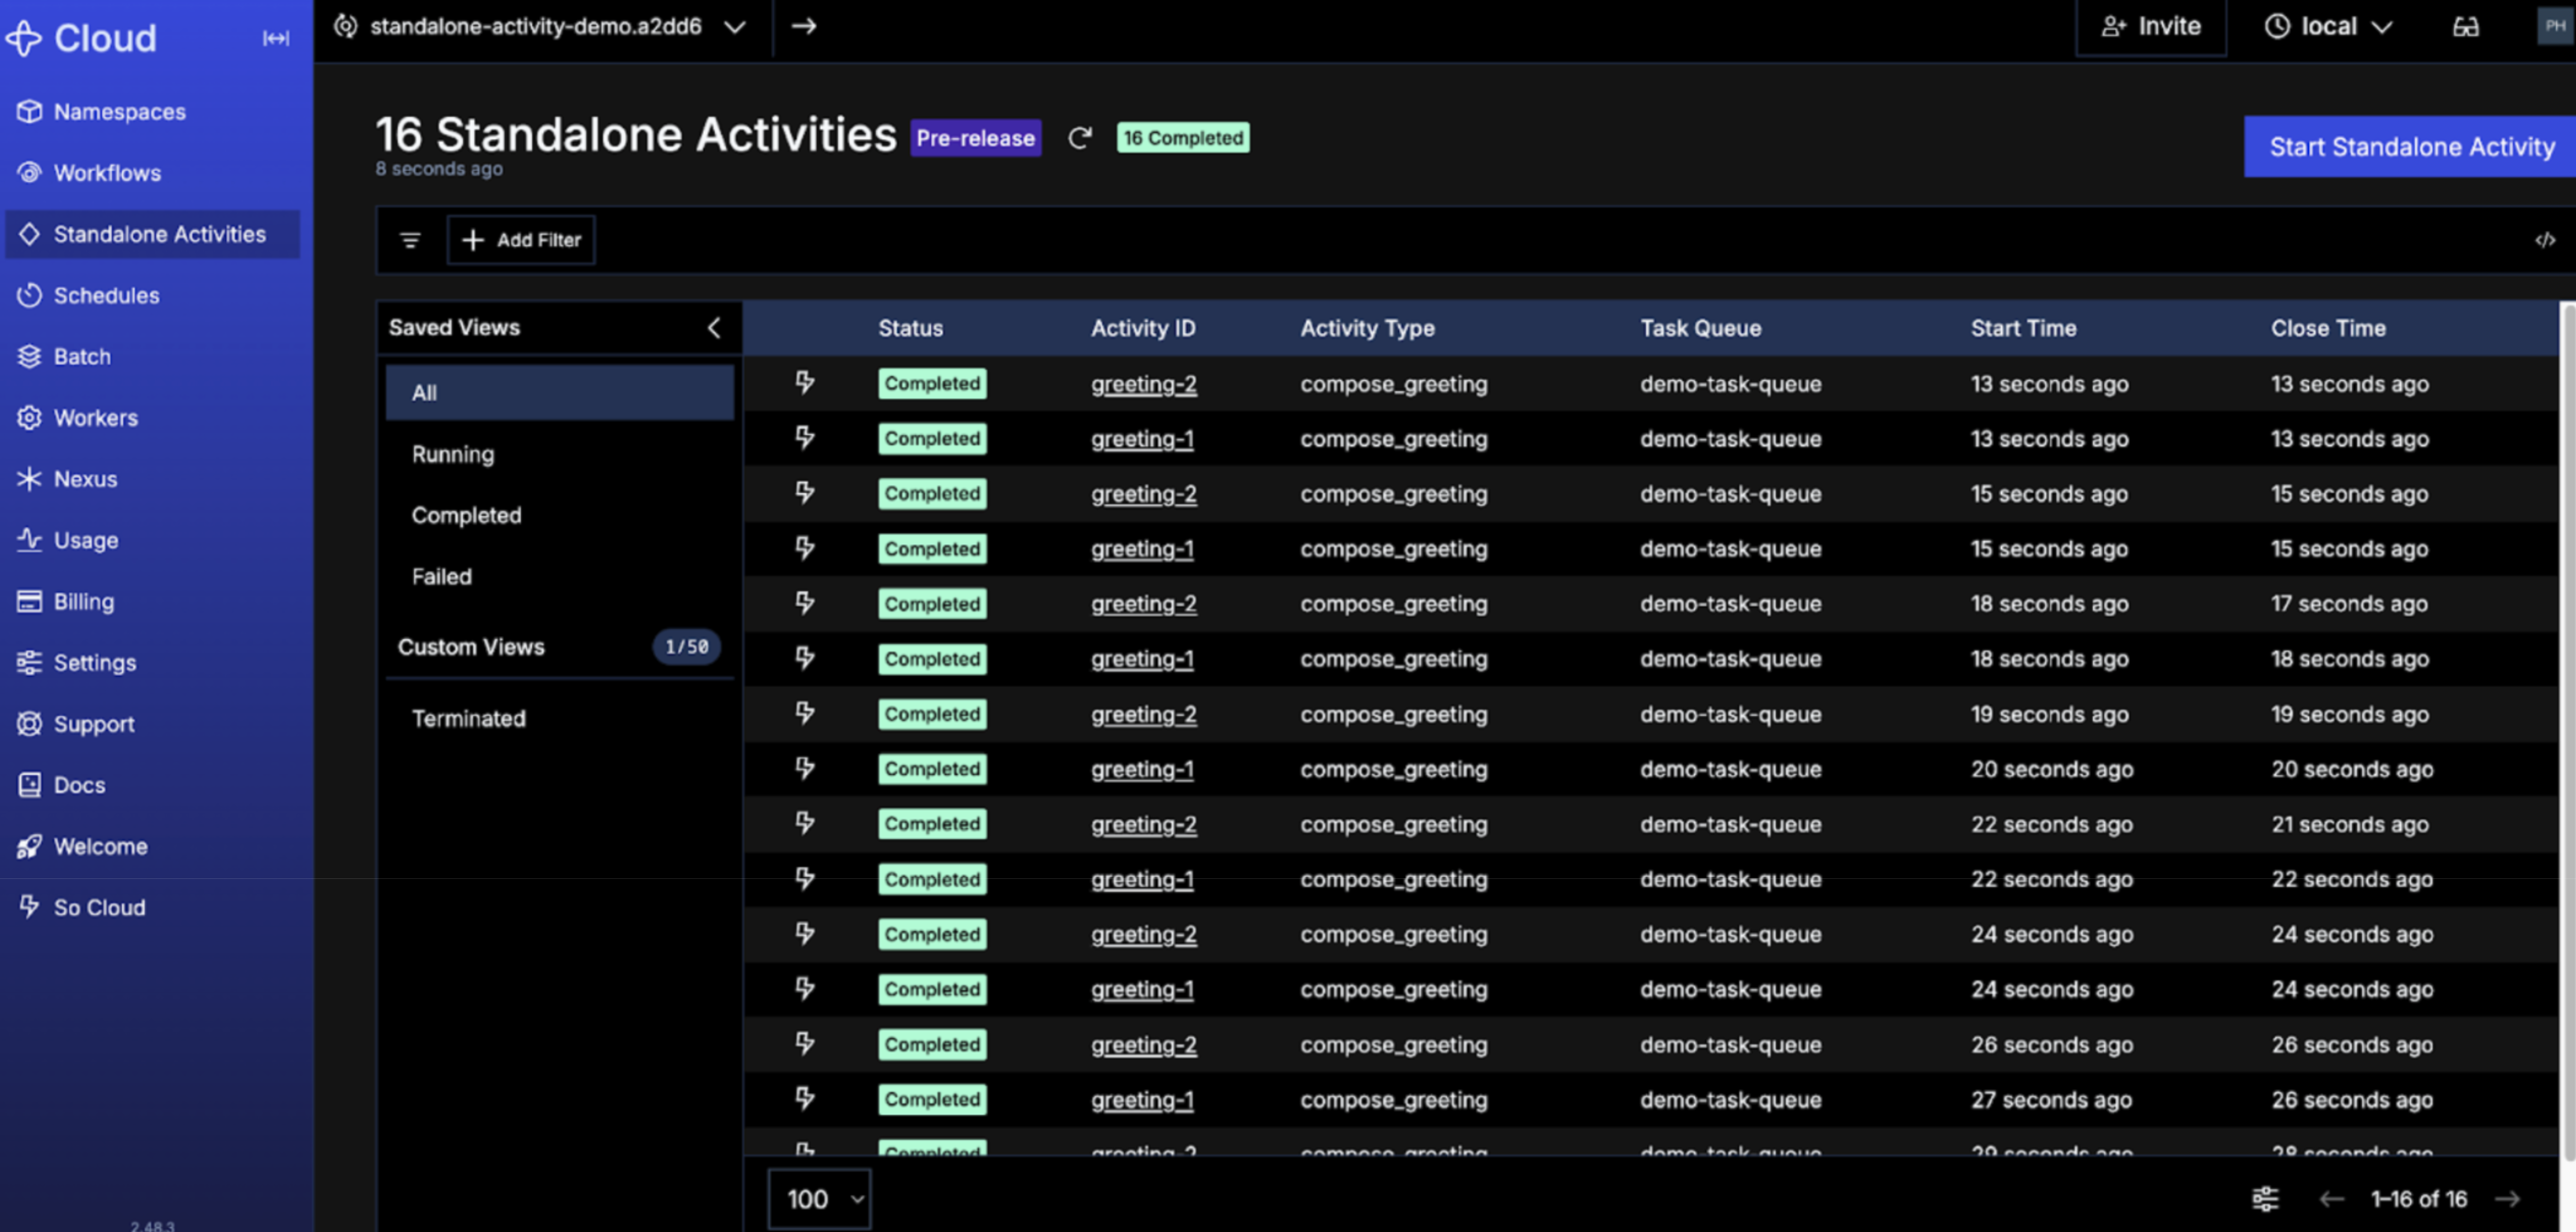Open Namespaces in sidebar

pos(120,112)
